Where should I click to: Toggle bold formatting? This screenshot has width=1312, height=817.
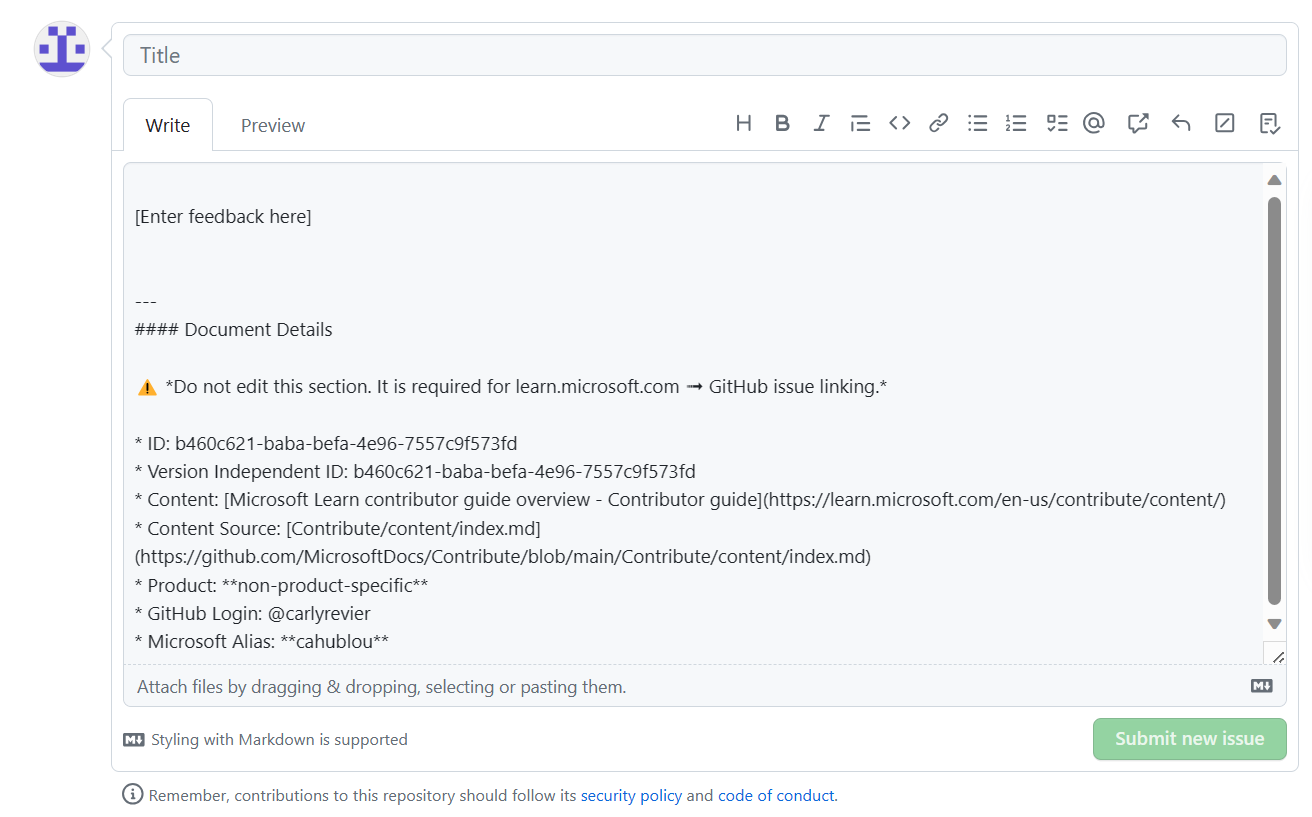pos(782,122)
